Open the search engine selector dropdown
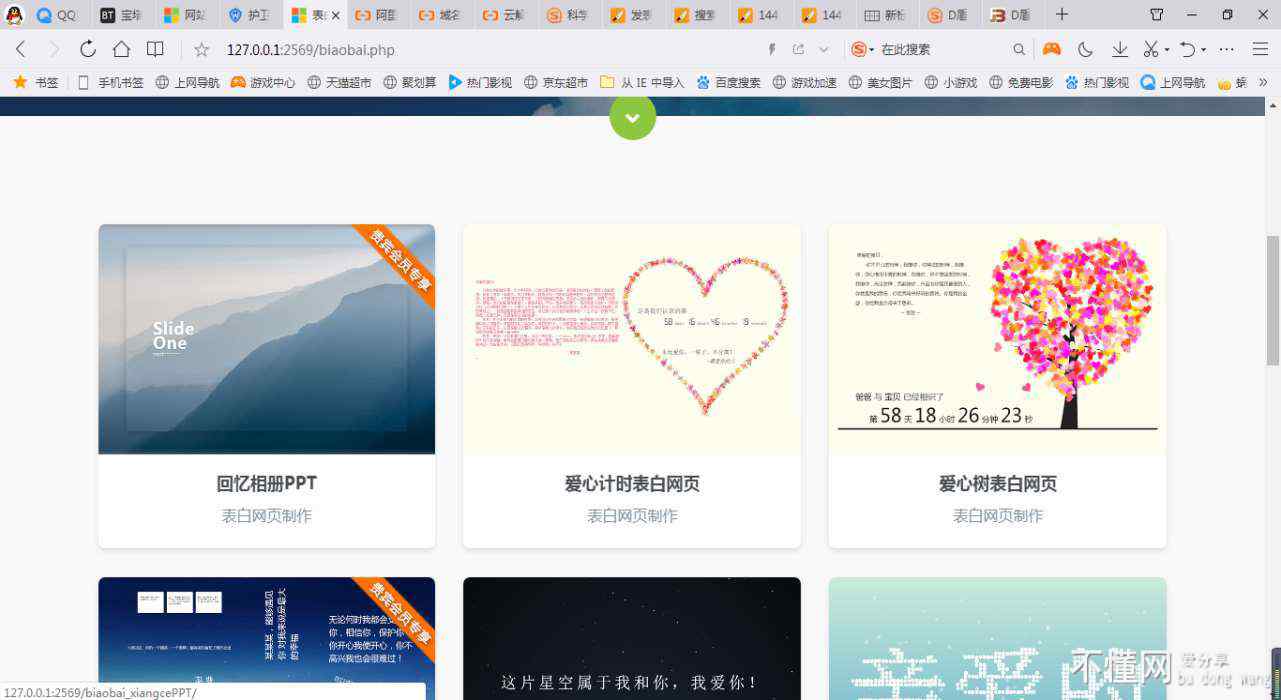Image resolution: width=1281 pixels, height=700 pixels. 872,50
